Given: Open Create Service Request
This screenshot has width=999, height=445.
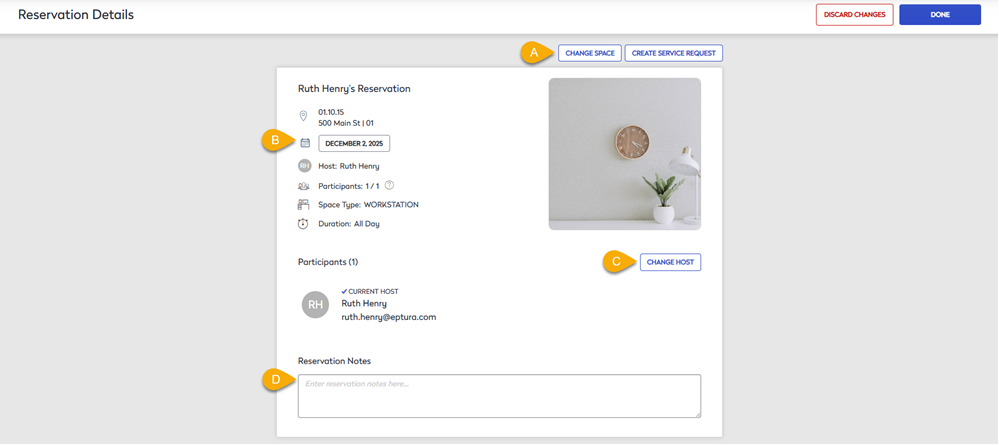Looking at the screenshot, I should tap(673, 52).
